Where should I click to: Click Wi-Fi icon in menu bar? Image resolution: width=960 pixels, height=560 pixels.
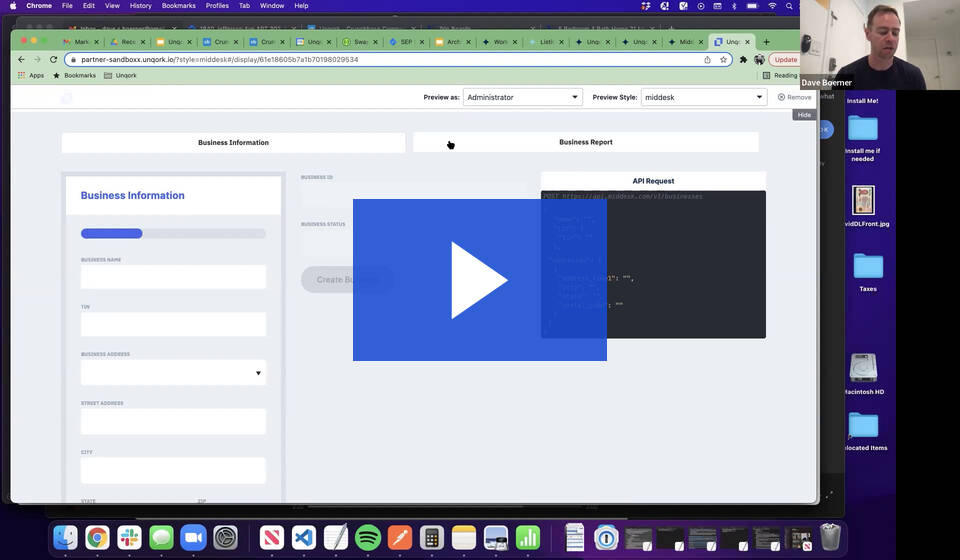(x=773, y=6)
